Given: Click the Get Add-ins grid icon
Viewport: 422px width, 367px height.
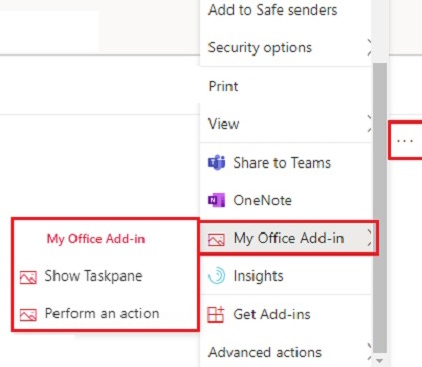Looking at the screenshot, I should 216,314.
